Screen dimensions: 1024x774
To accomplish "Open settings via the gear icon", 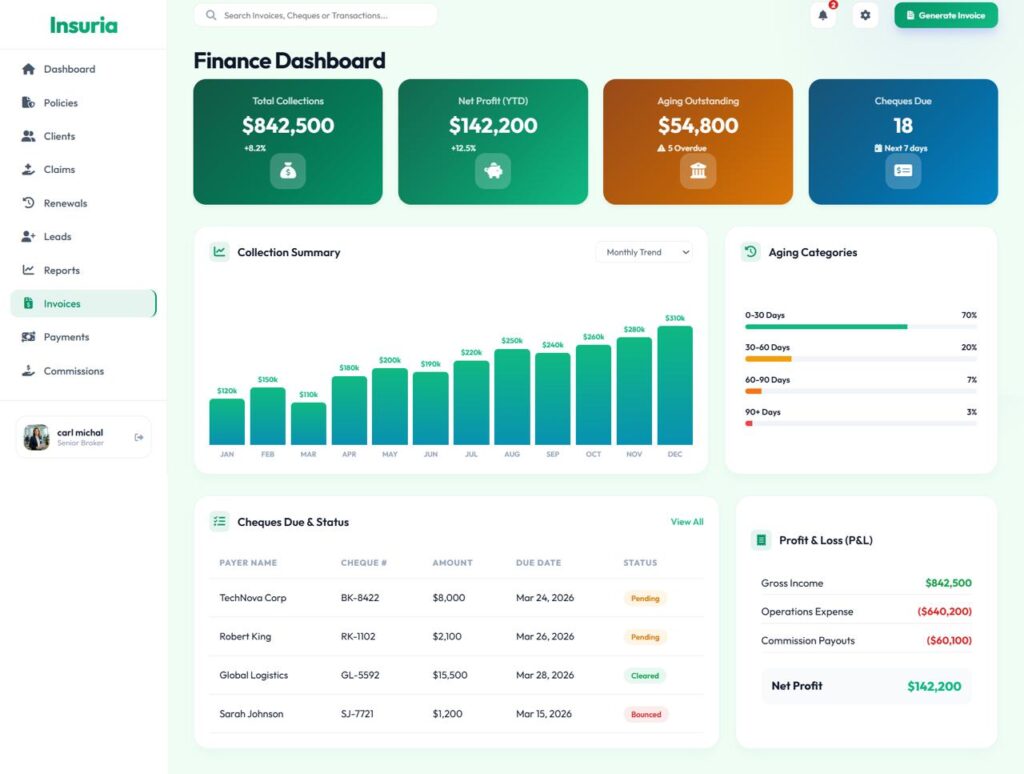I will (865, 15).
